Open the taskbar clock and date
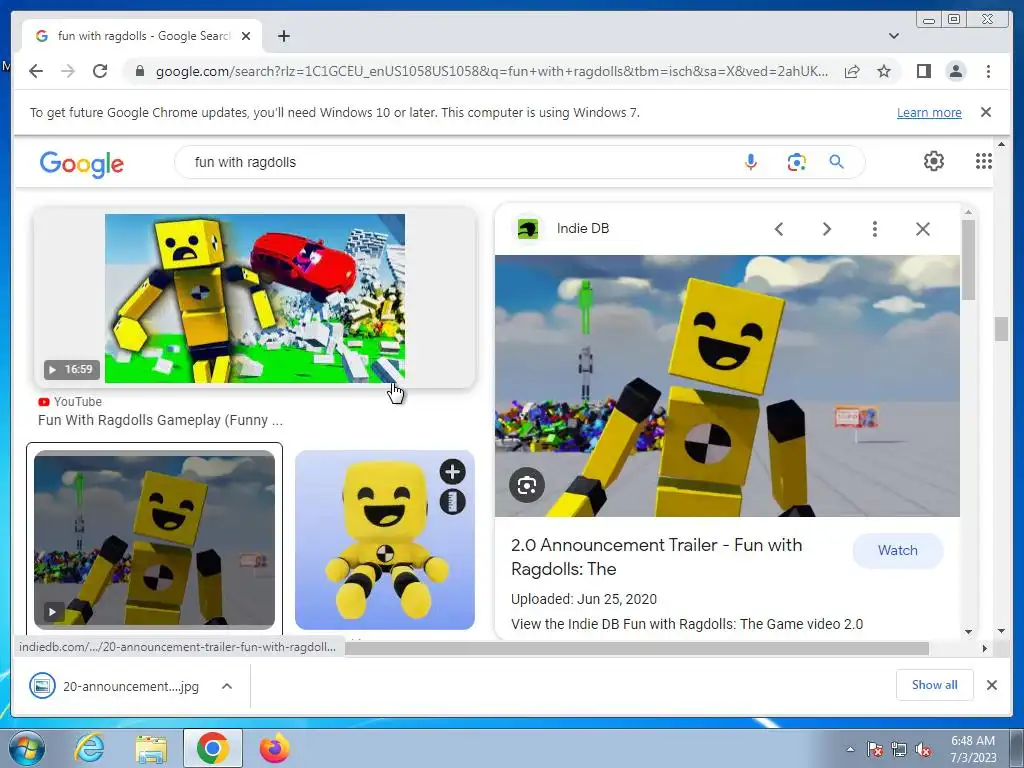Image resolution: width=1024 pixels, height=768 pixels. pos(973,749)
